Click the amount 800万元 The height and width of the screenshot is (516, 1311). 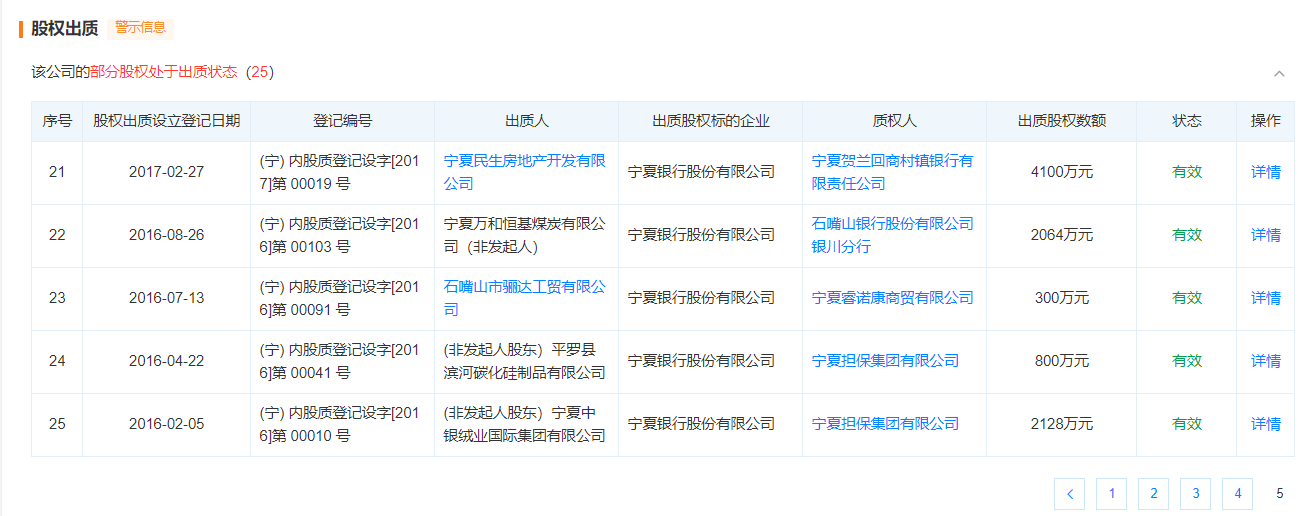[x=1062, y=361]
